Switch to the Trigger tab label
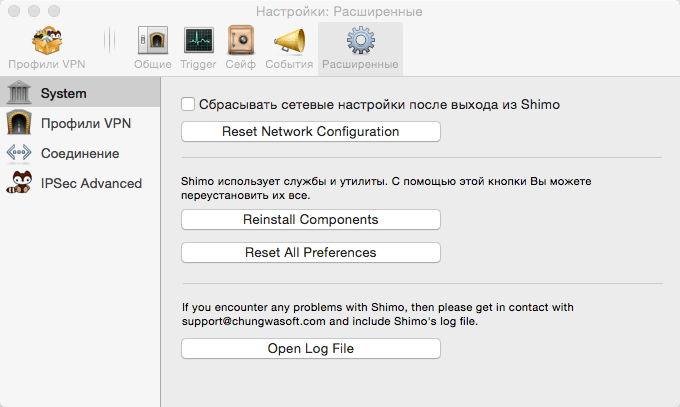Screen dimensions: 680x407 (198, 64)
